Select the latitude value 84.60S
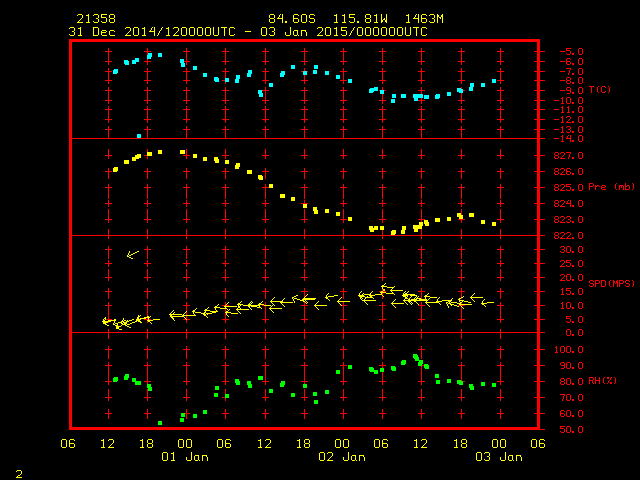This screenshot has width=640, height=480. (x=292, y=19)
